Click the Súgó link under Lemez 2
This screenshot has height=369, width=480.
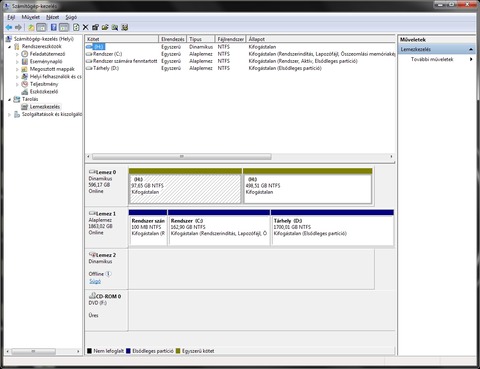pos(95,281)
